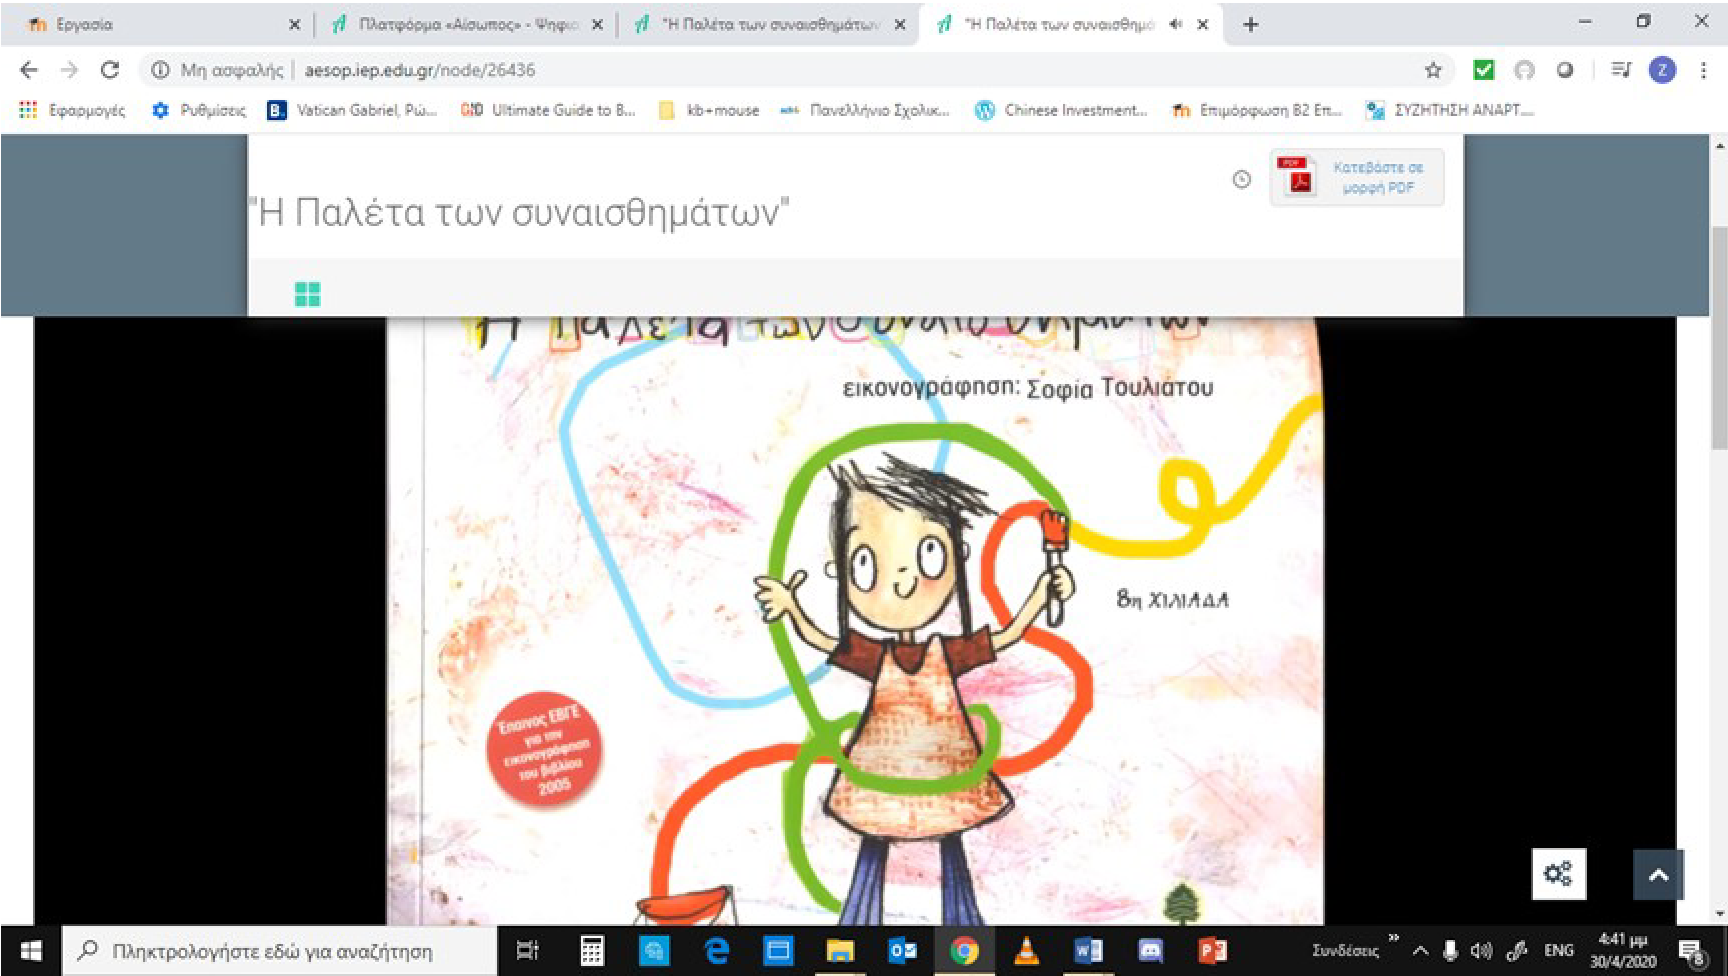Open the ΣΥΖΗΤΗΣΗ ΑΝΑΡΤ... bookmark
This screenshot has width=1728, height=976.
pos(1450,110)
